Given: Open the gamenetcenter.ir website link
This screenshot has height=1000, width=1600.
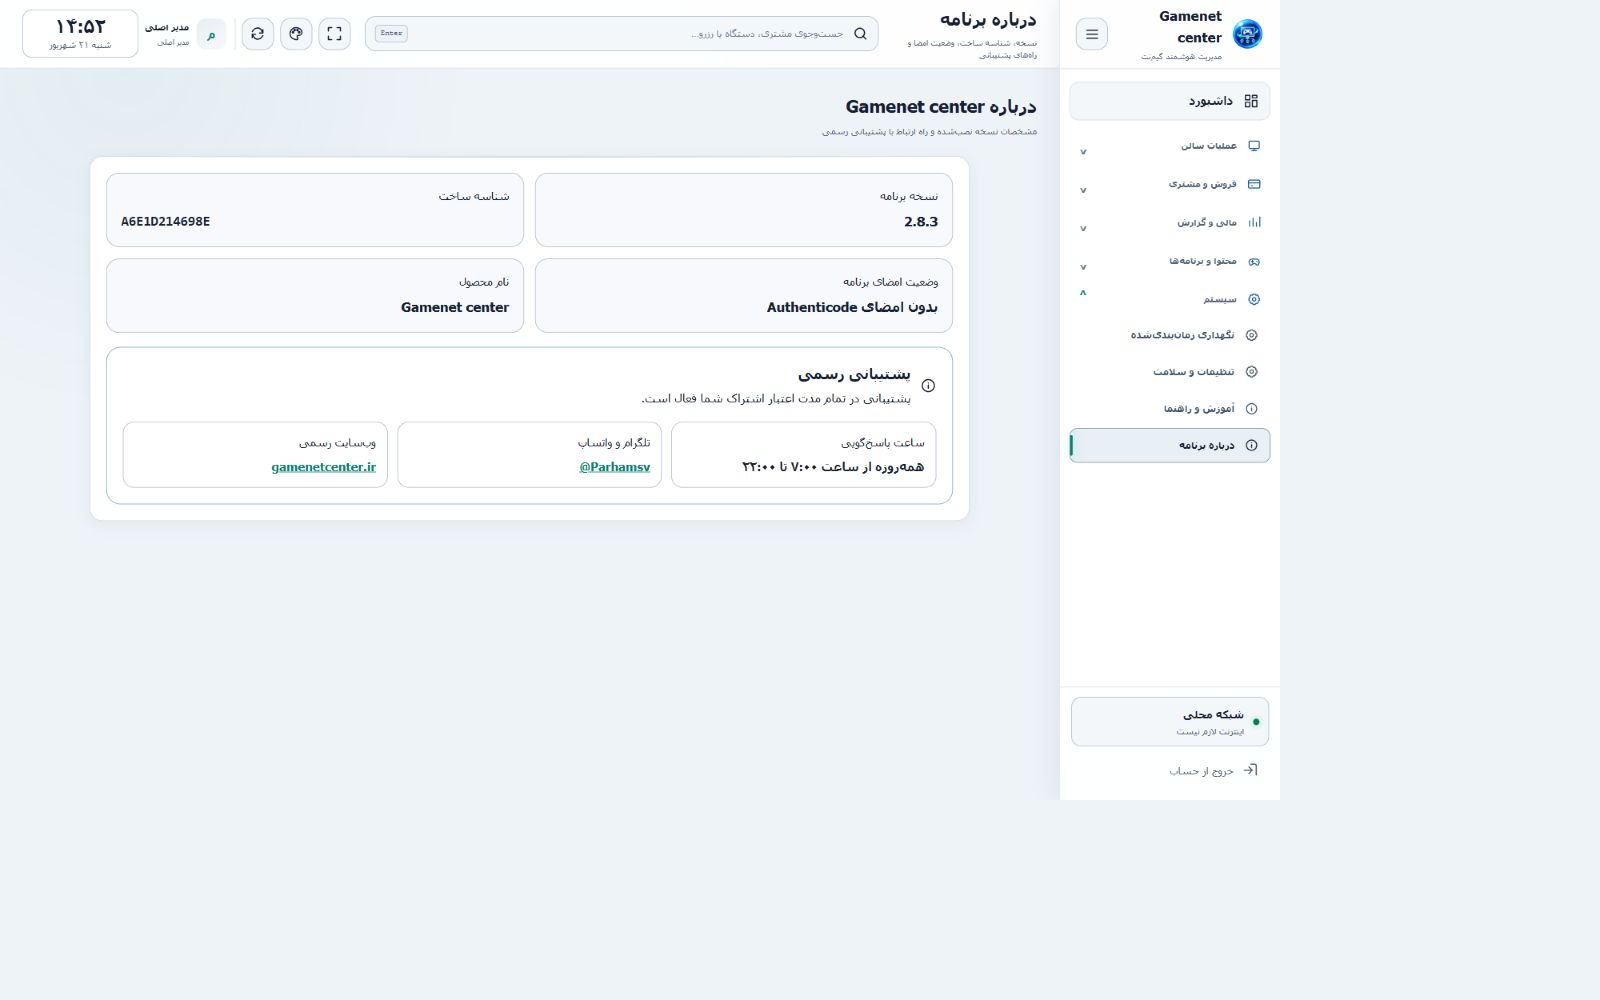Looking at the screenshot, I should [x=324, y=467].
